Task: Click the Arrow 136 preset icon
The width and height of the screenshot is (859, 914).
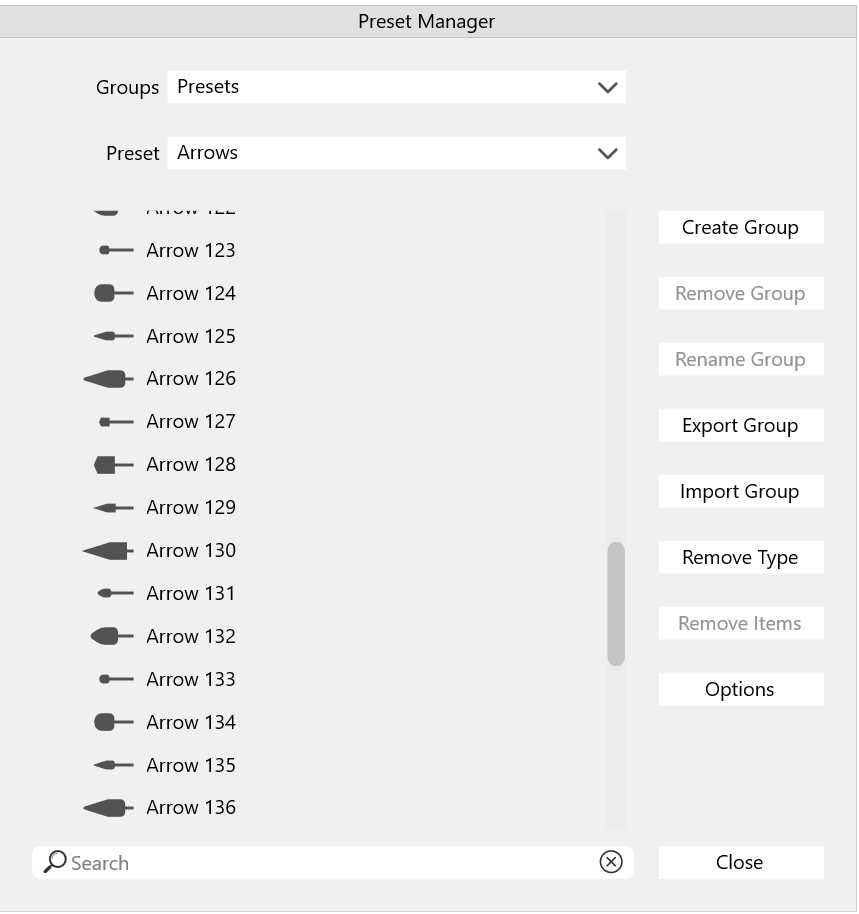Action: point(108,808)
